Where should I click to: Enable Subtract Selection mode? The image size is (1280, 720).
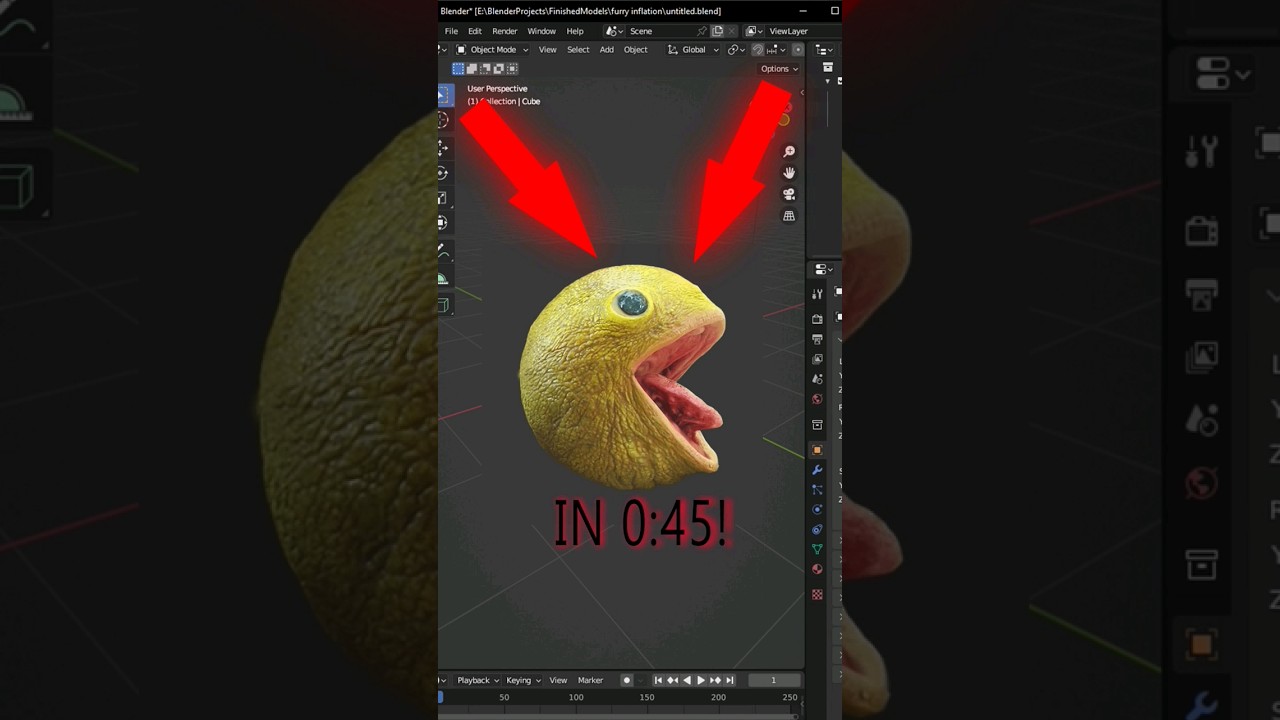485,69
